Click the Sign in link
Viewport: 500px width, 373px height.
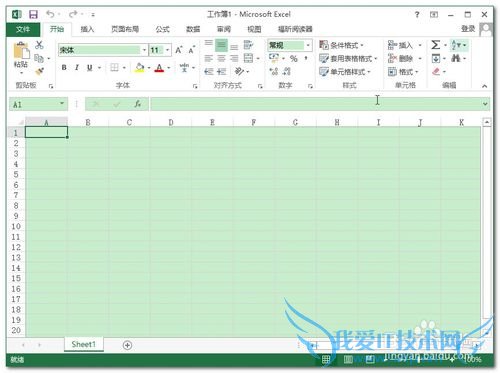click(x=468, y=29)
